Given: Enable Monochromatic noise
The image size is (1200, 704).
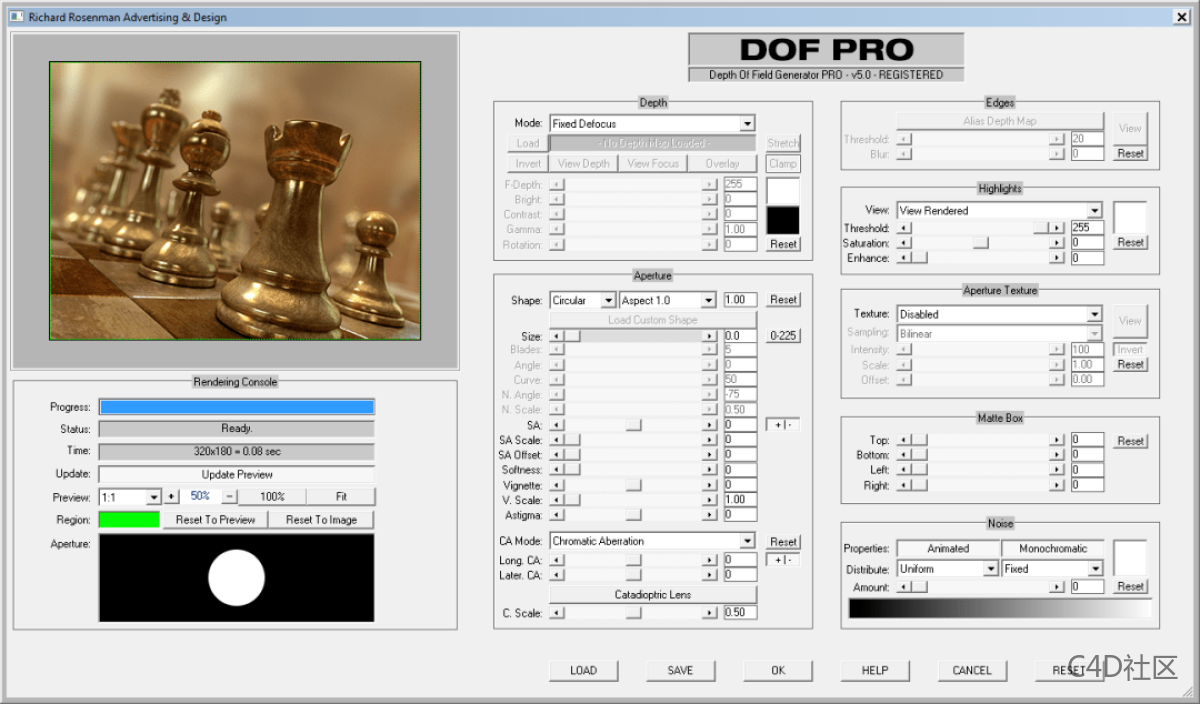Looking at the screenshot, I should [x=1053, y=548].
